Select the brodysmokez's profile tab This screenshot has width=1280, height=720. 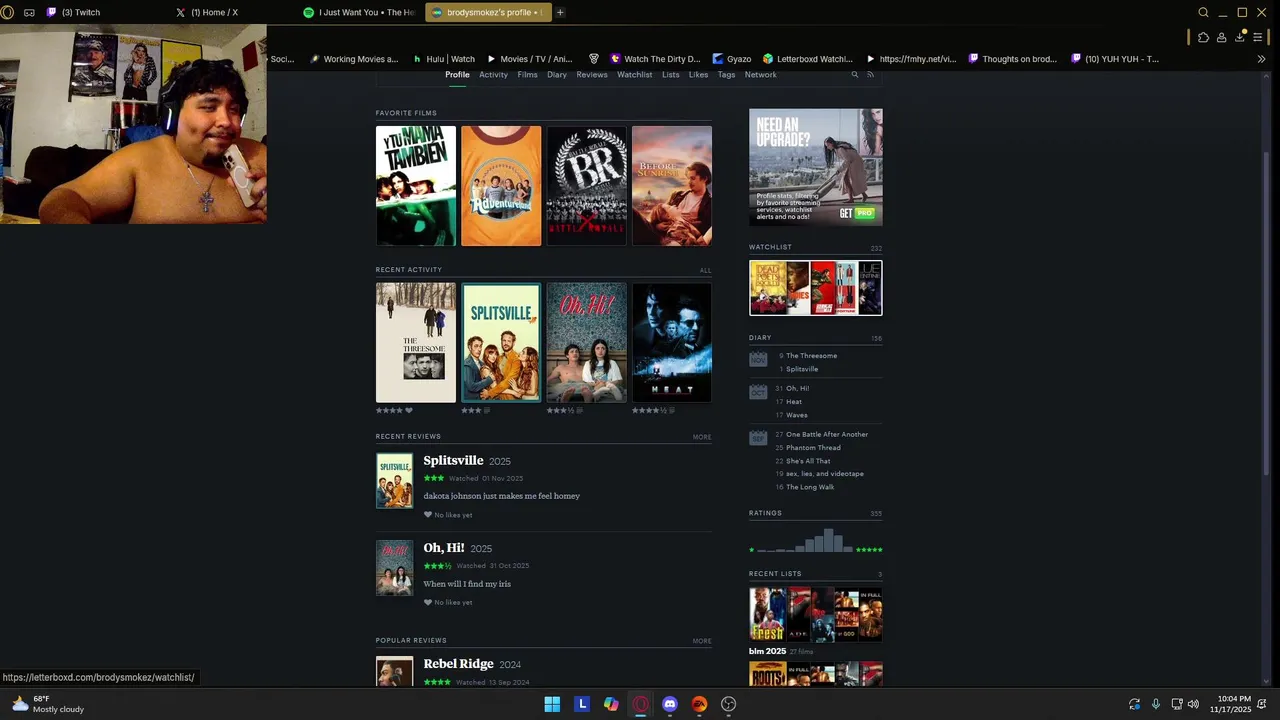[487, 12]
